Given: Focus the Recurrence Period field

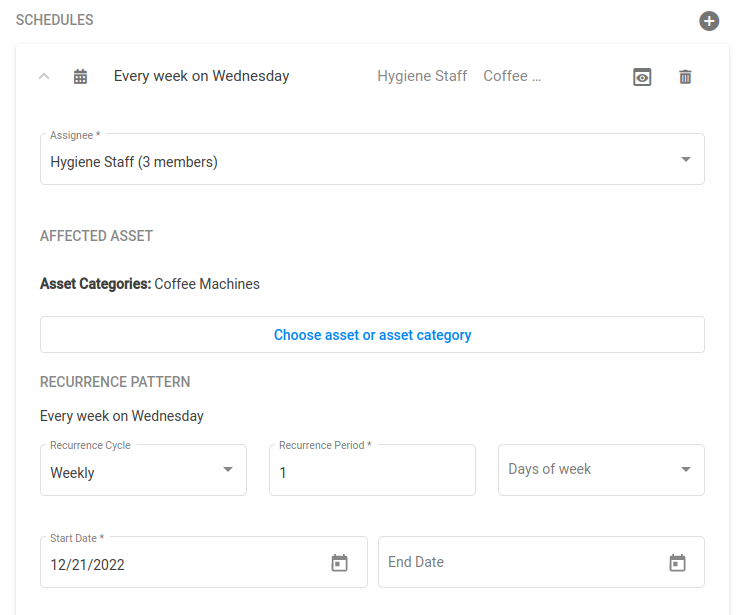Looking at the screenshot, I should (372, 470).
